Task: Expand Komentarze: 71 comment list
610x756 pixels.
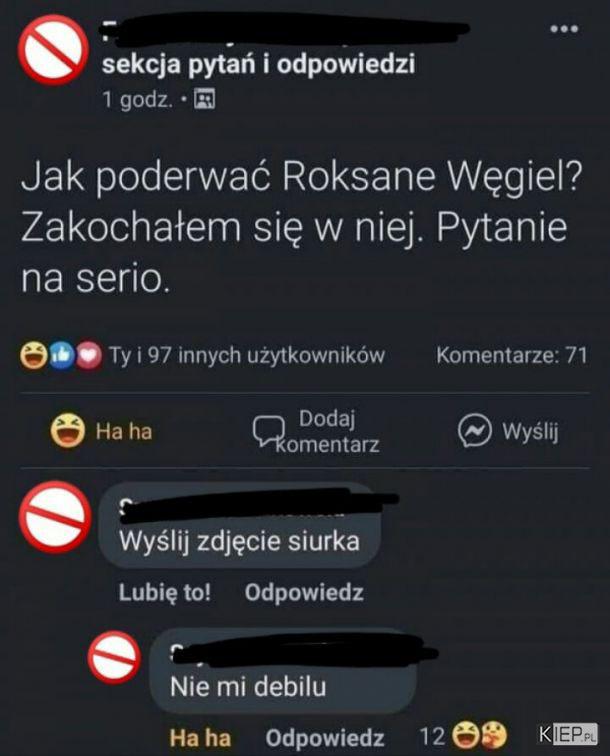Action: click(512, 355)
